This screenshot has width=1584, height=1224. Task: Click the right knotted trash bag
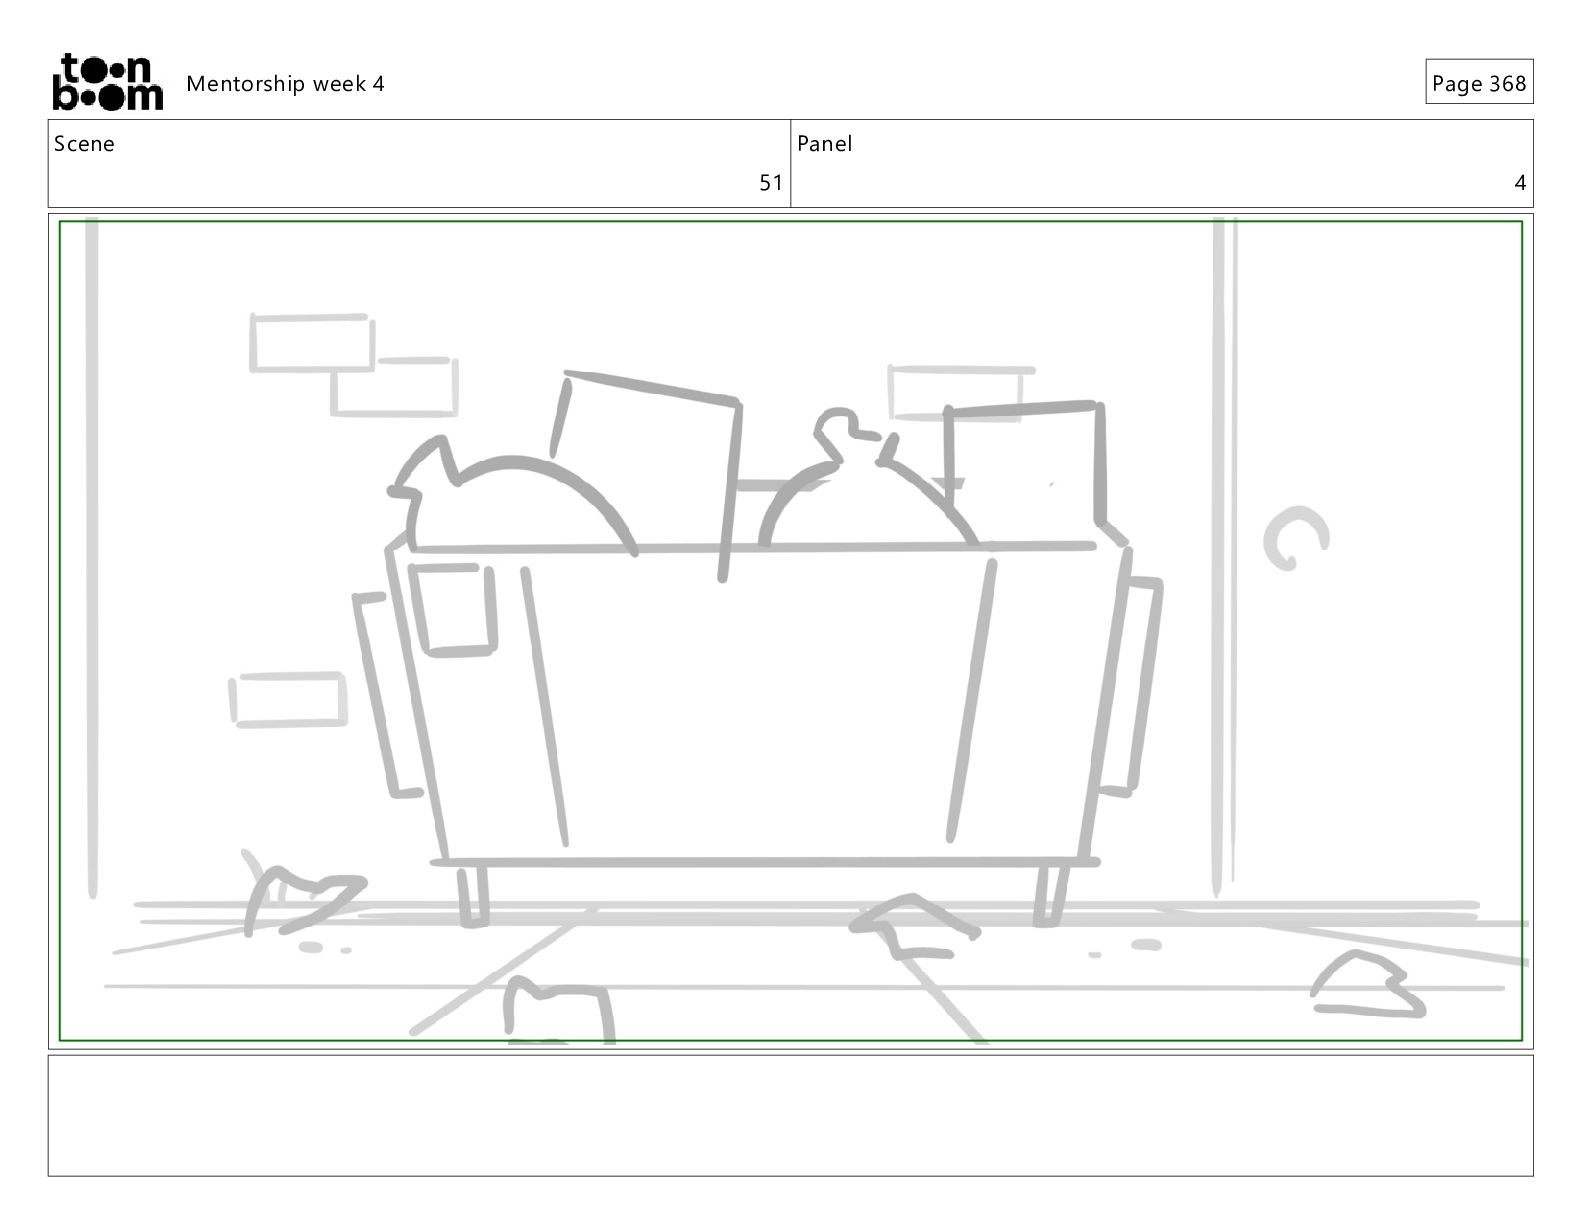(865, 480)
